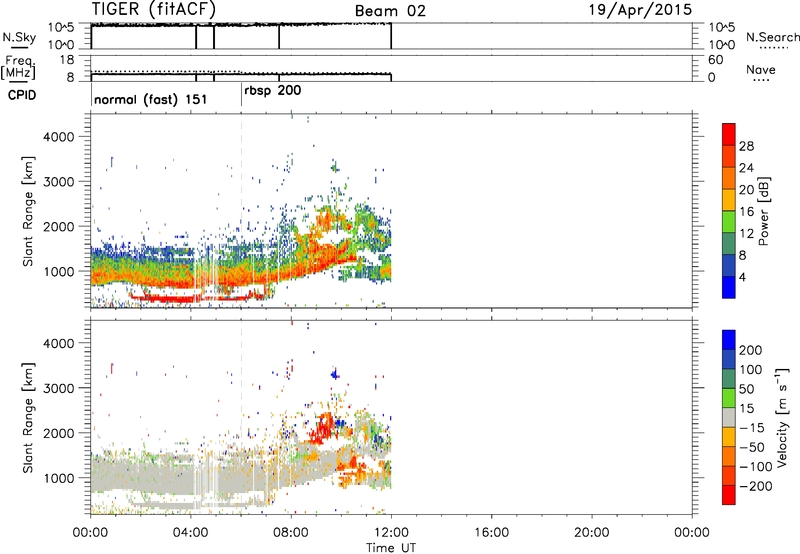Click the 08:00 time tick label
The height and width of the screenshot is (554, 800).
[x=291, y=533]
